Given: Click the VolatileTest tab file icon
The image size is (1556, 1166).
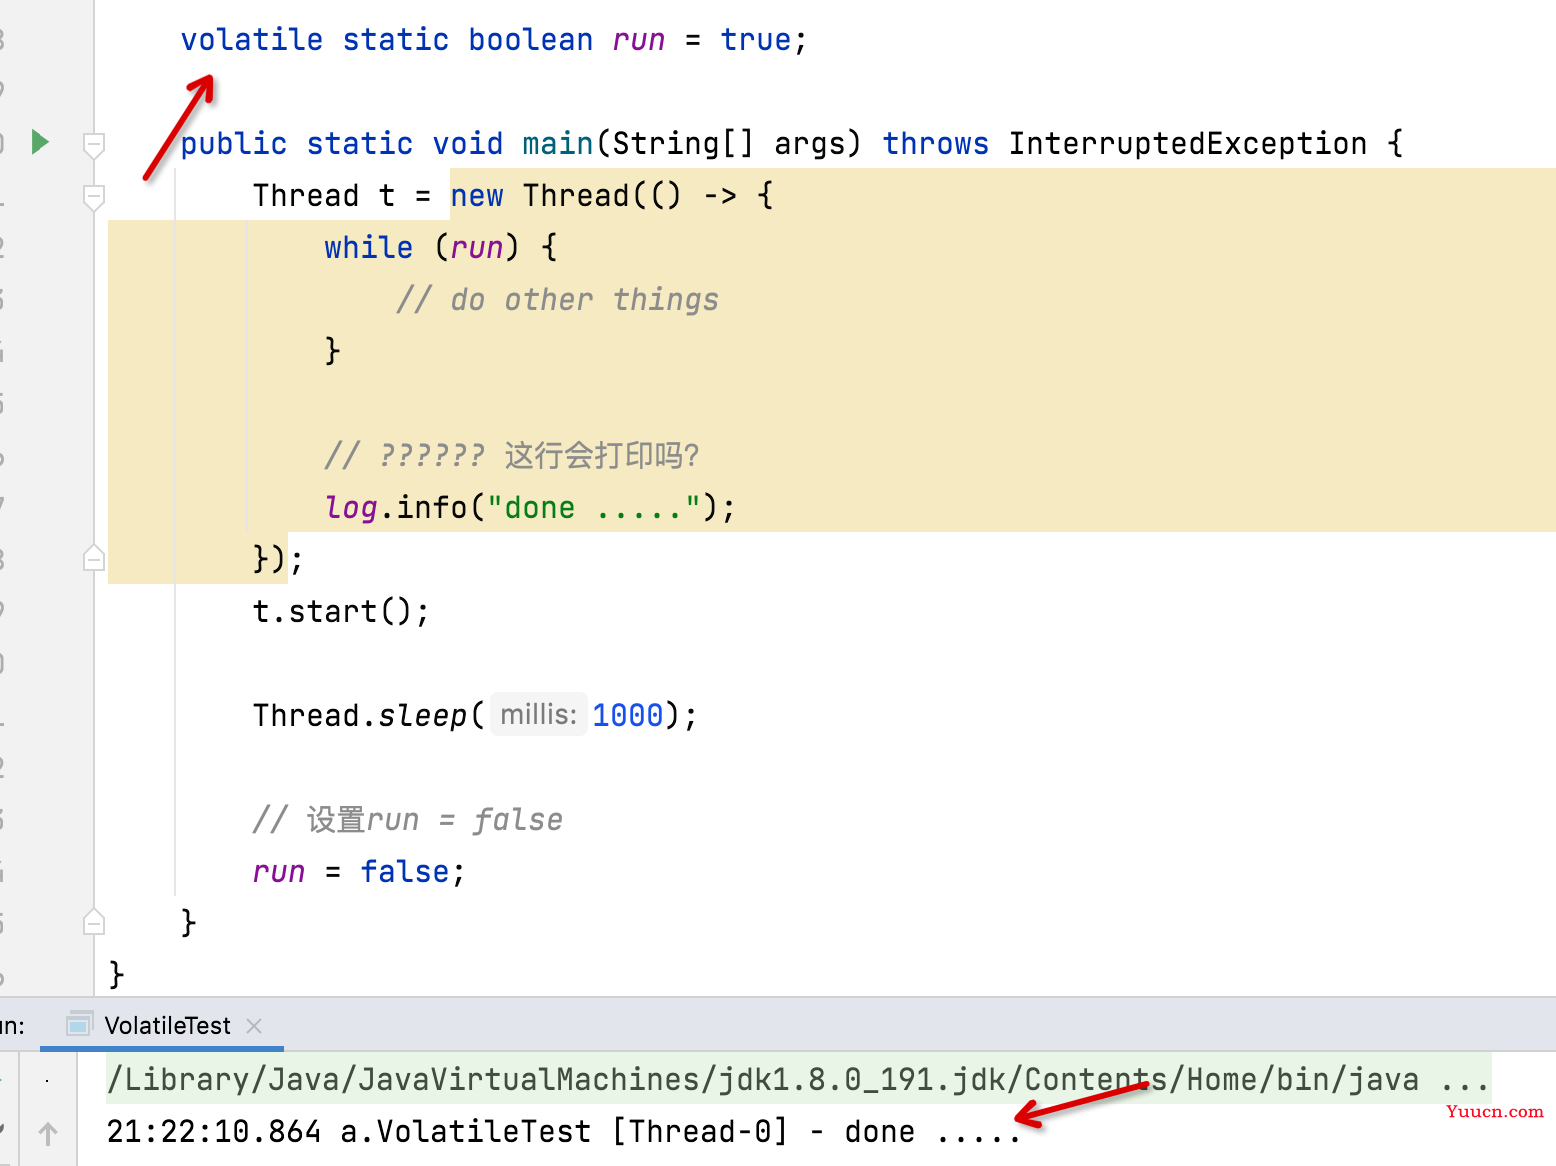Looking at the screenshot, I should pos(79,1025).
